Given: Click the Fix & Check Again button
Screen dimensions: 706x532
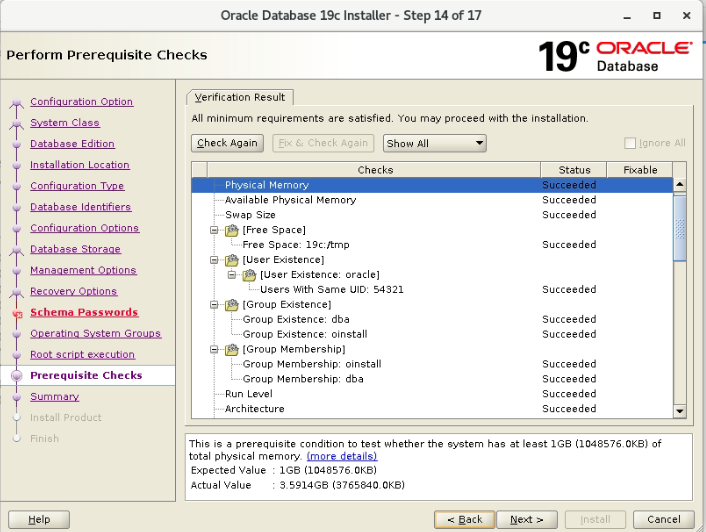Looking at the screenshot, I should (323, 143).
